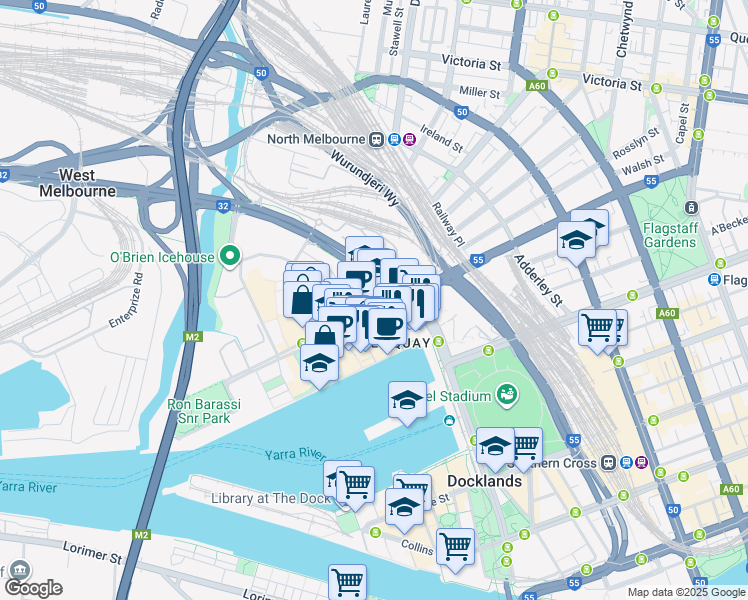Screen dimensions: 748x600
Task: Click the O'Brien Icehouse green location pin
Action: (229, 257)
